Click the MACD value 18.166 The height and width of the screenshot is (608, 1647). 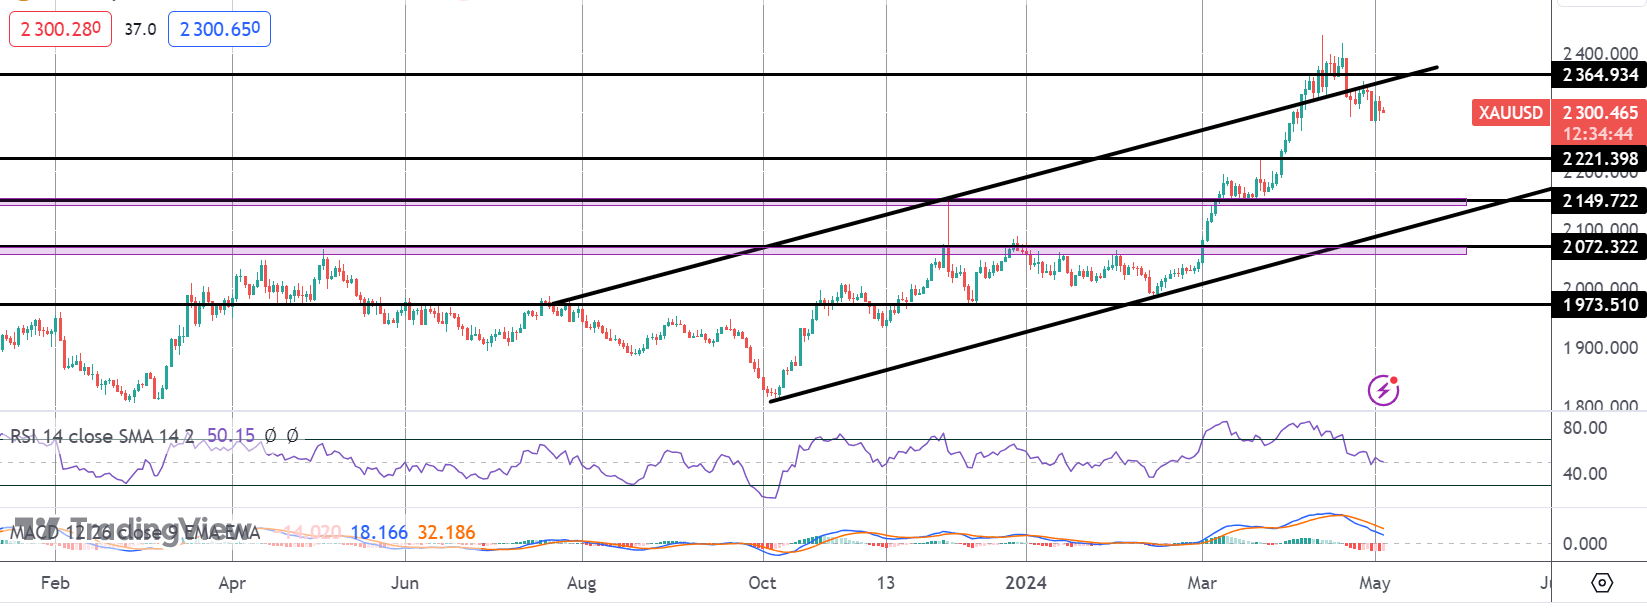click(x=379, y=532)
